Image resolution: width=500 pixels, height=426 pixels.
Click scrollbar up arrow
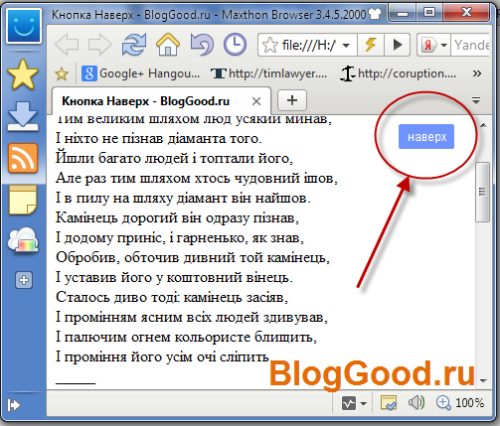[483, 125]
